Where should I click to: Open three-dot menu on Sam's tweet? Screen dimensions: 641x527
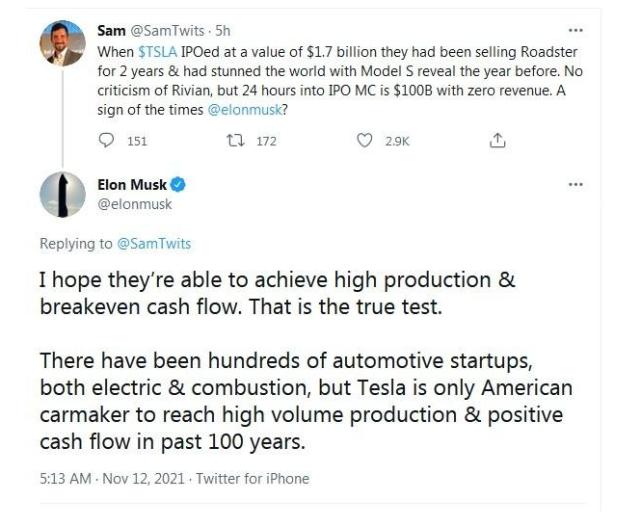[x=576, y=30]
